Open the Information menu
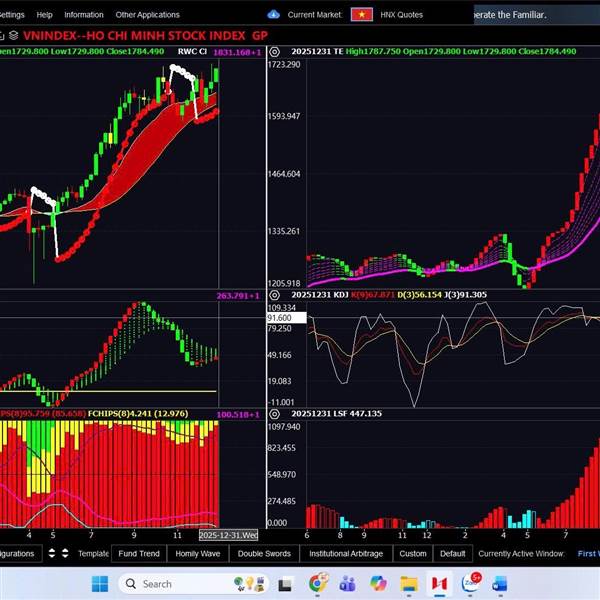Screen dimensions: 600x600 (84, 15)
